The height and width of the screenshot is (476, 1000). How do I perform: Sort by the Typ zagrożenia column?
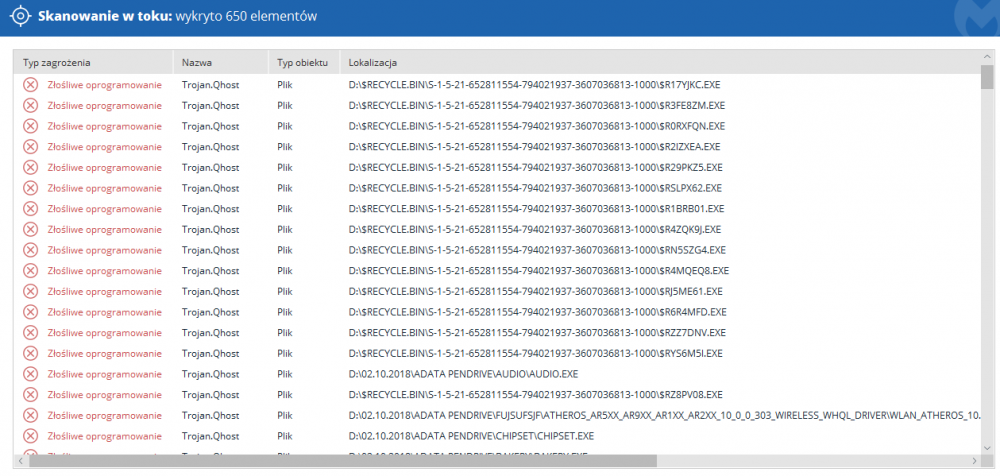tap(57, 63)
